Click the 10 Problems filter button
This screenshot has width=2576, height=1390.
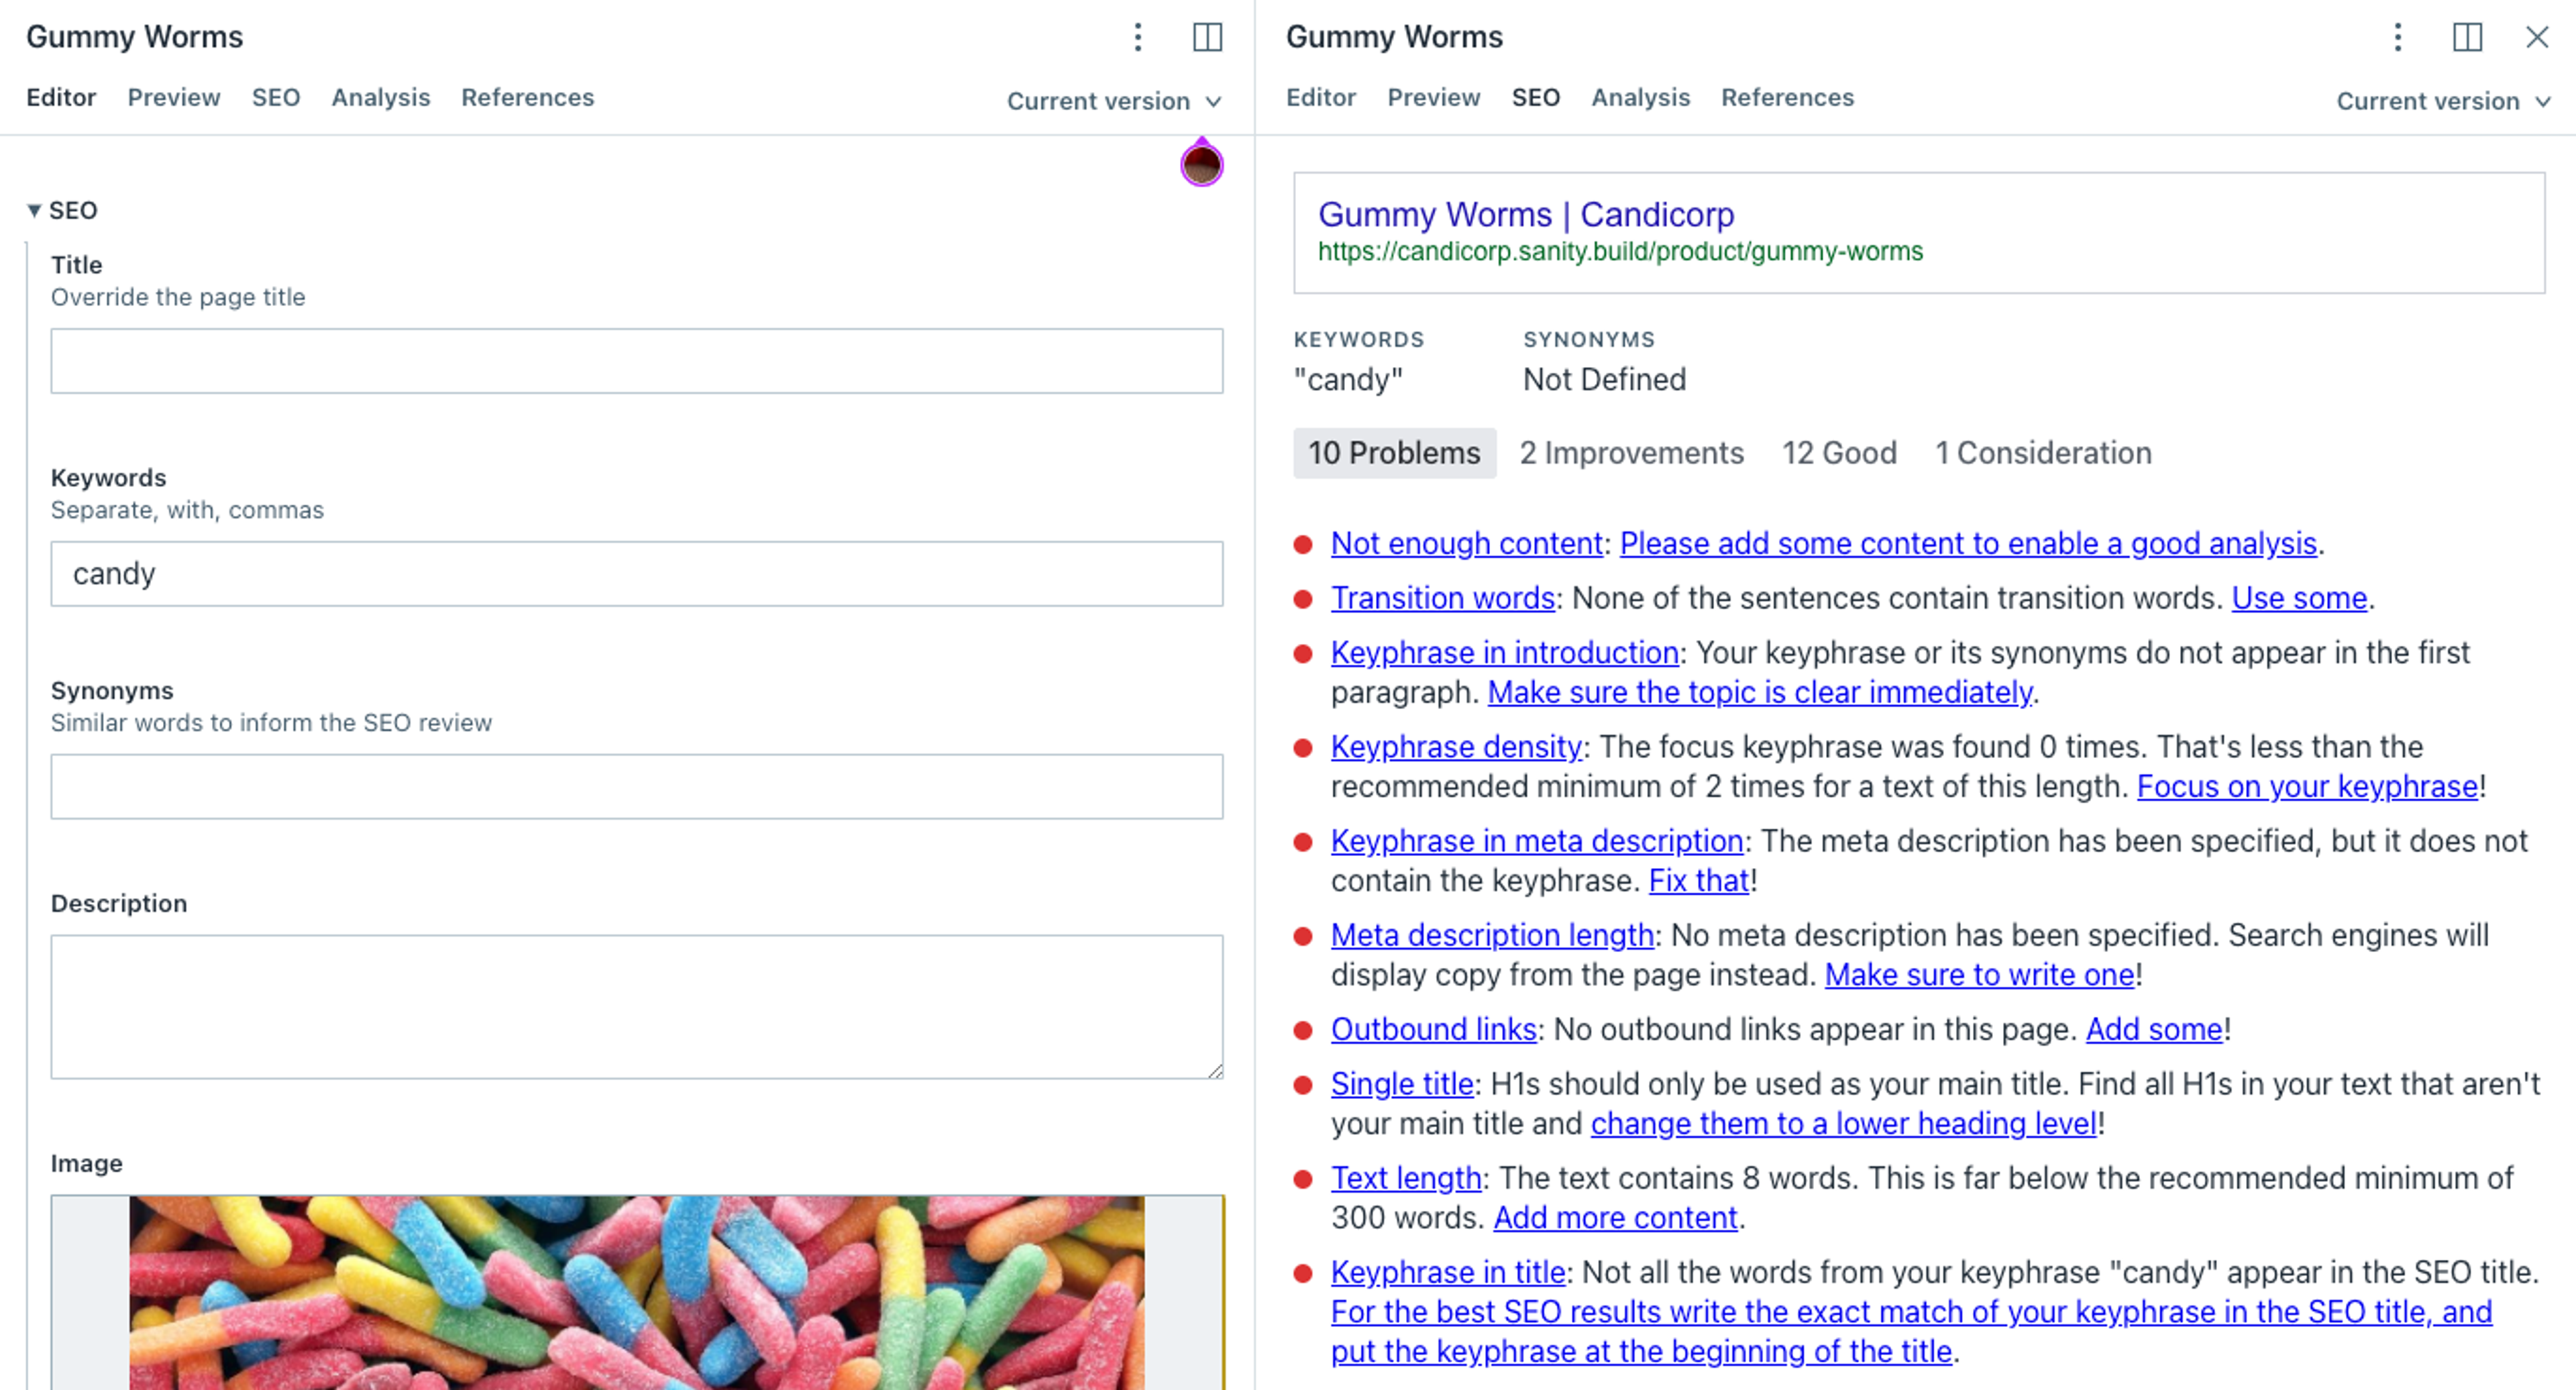(x=1391, y=452)
